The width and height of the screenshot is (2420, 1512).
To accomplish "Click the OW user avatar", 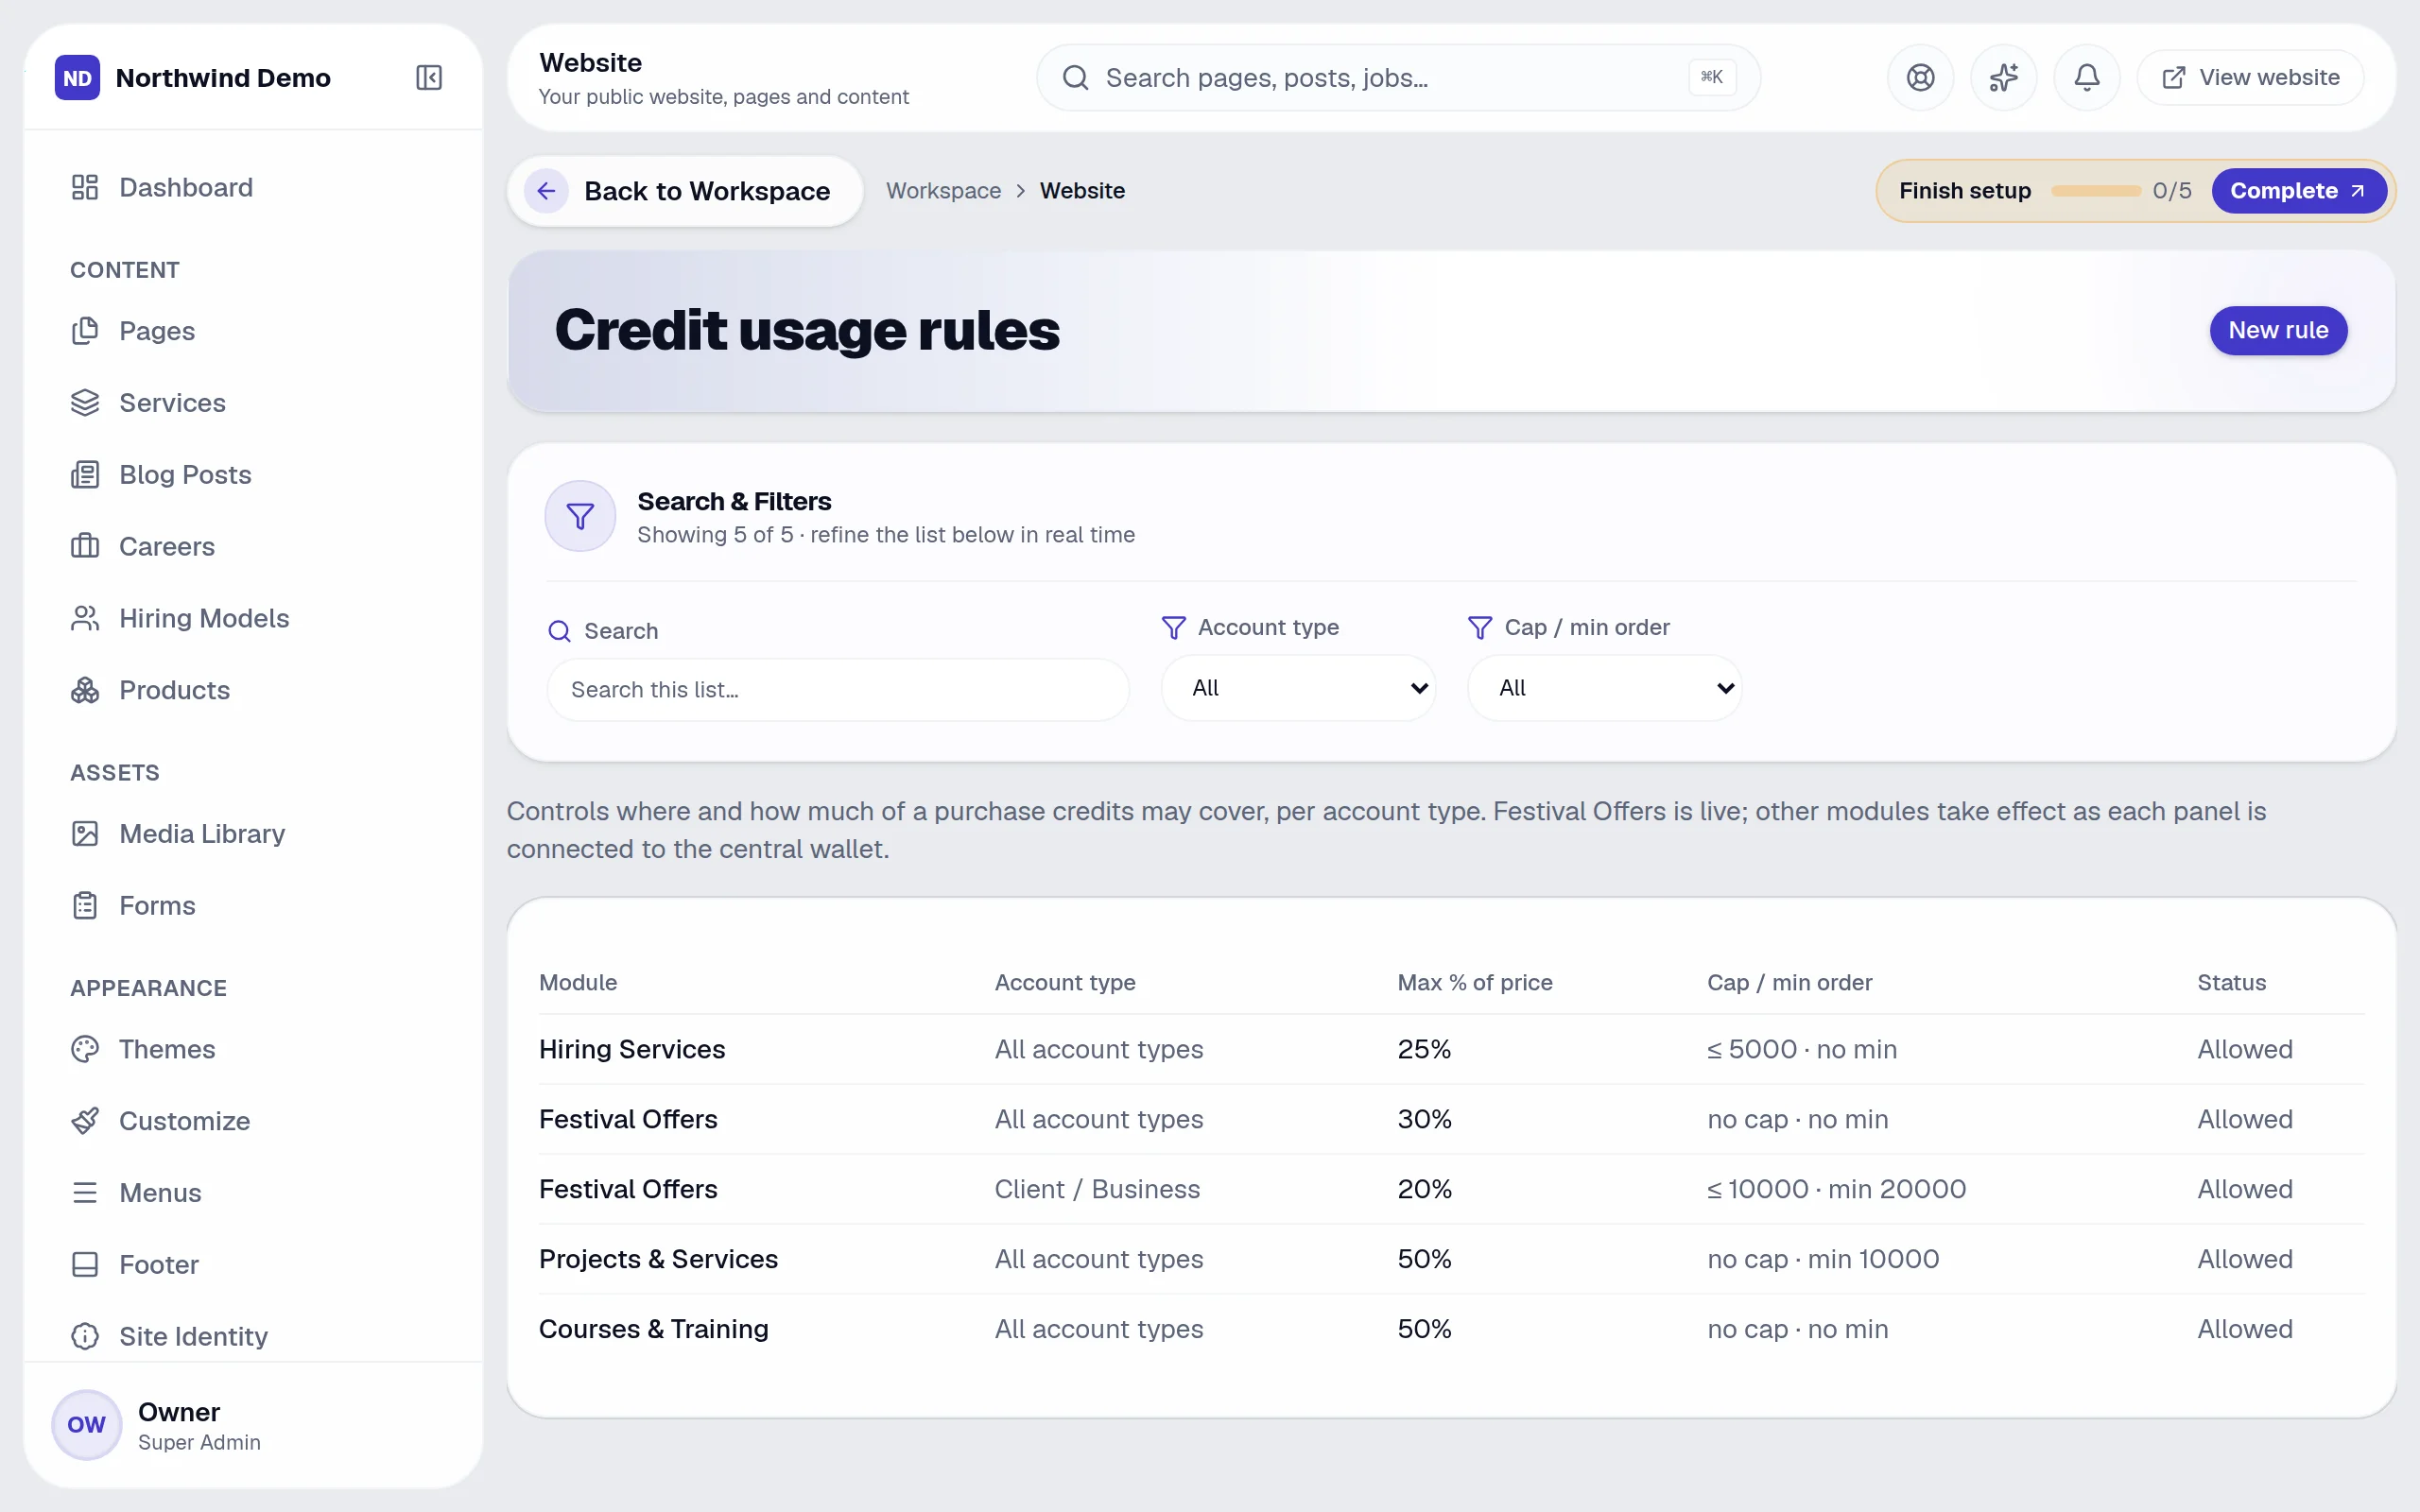I will tap(87, 1425).
